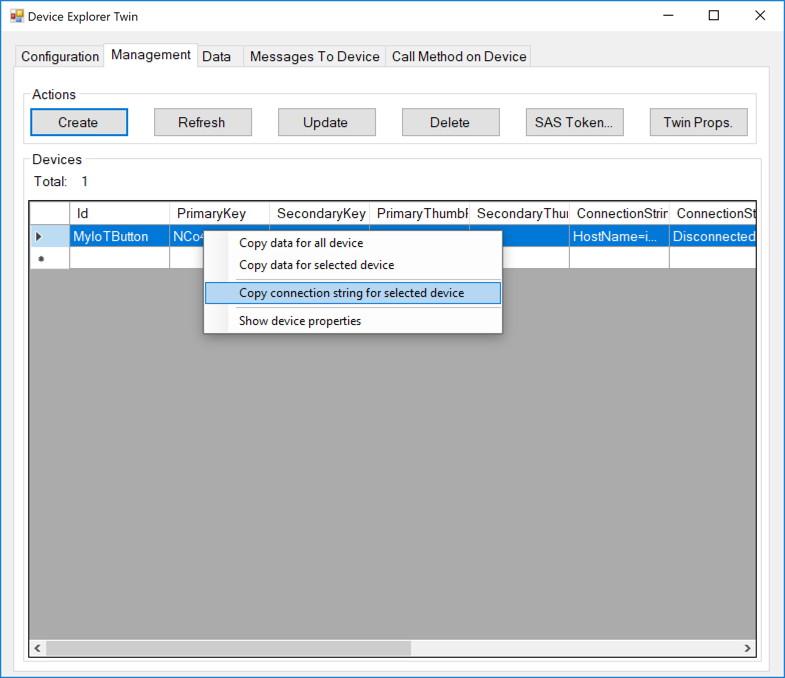Screen dimensions: 785x678
Task: Click the horizontal scrollbar right arrow
Action: pos(747,648)
